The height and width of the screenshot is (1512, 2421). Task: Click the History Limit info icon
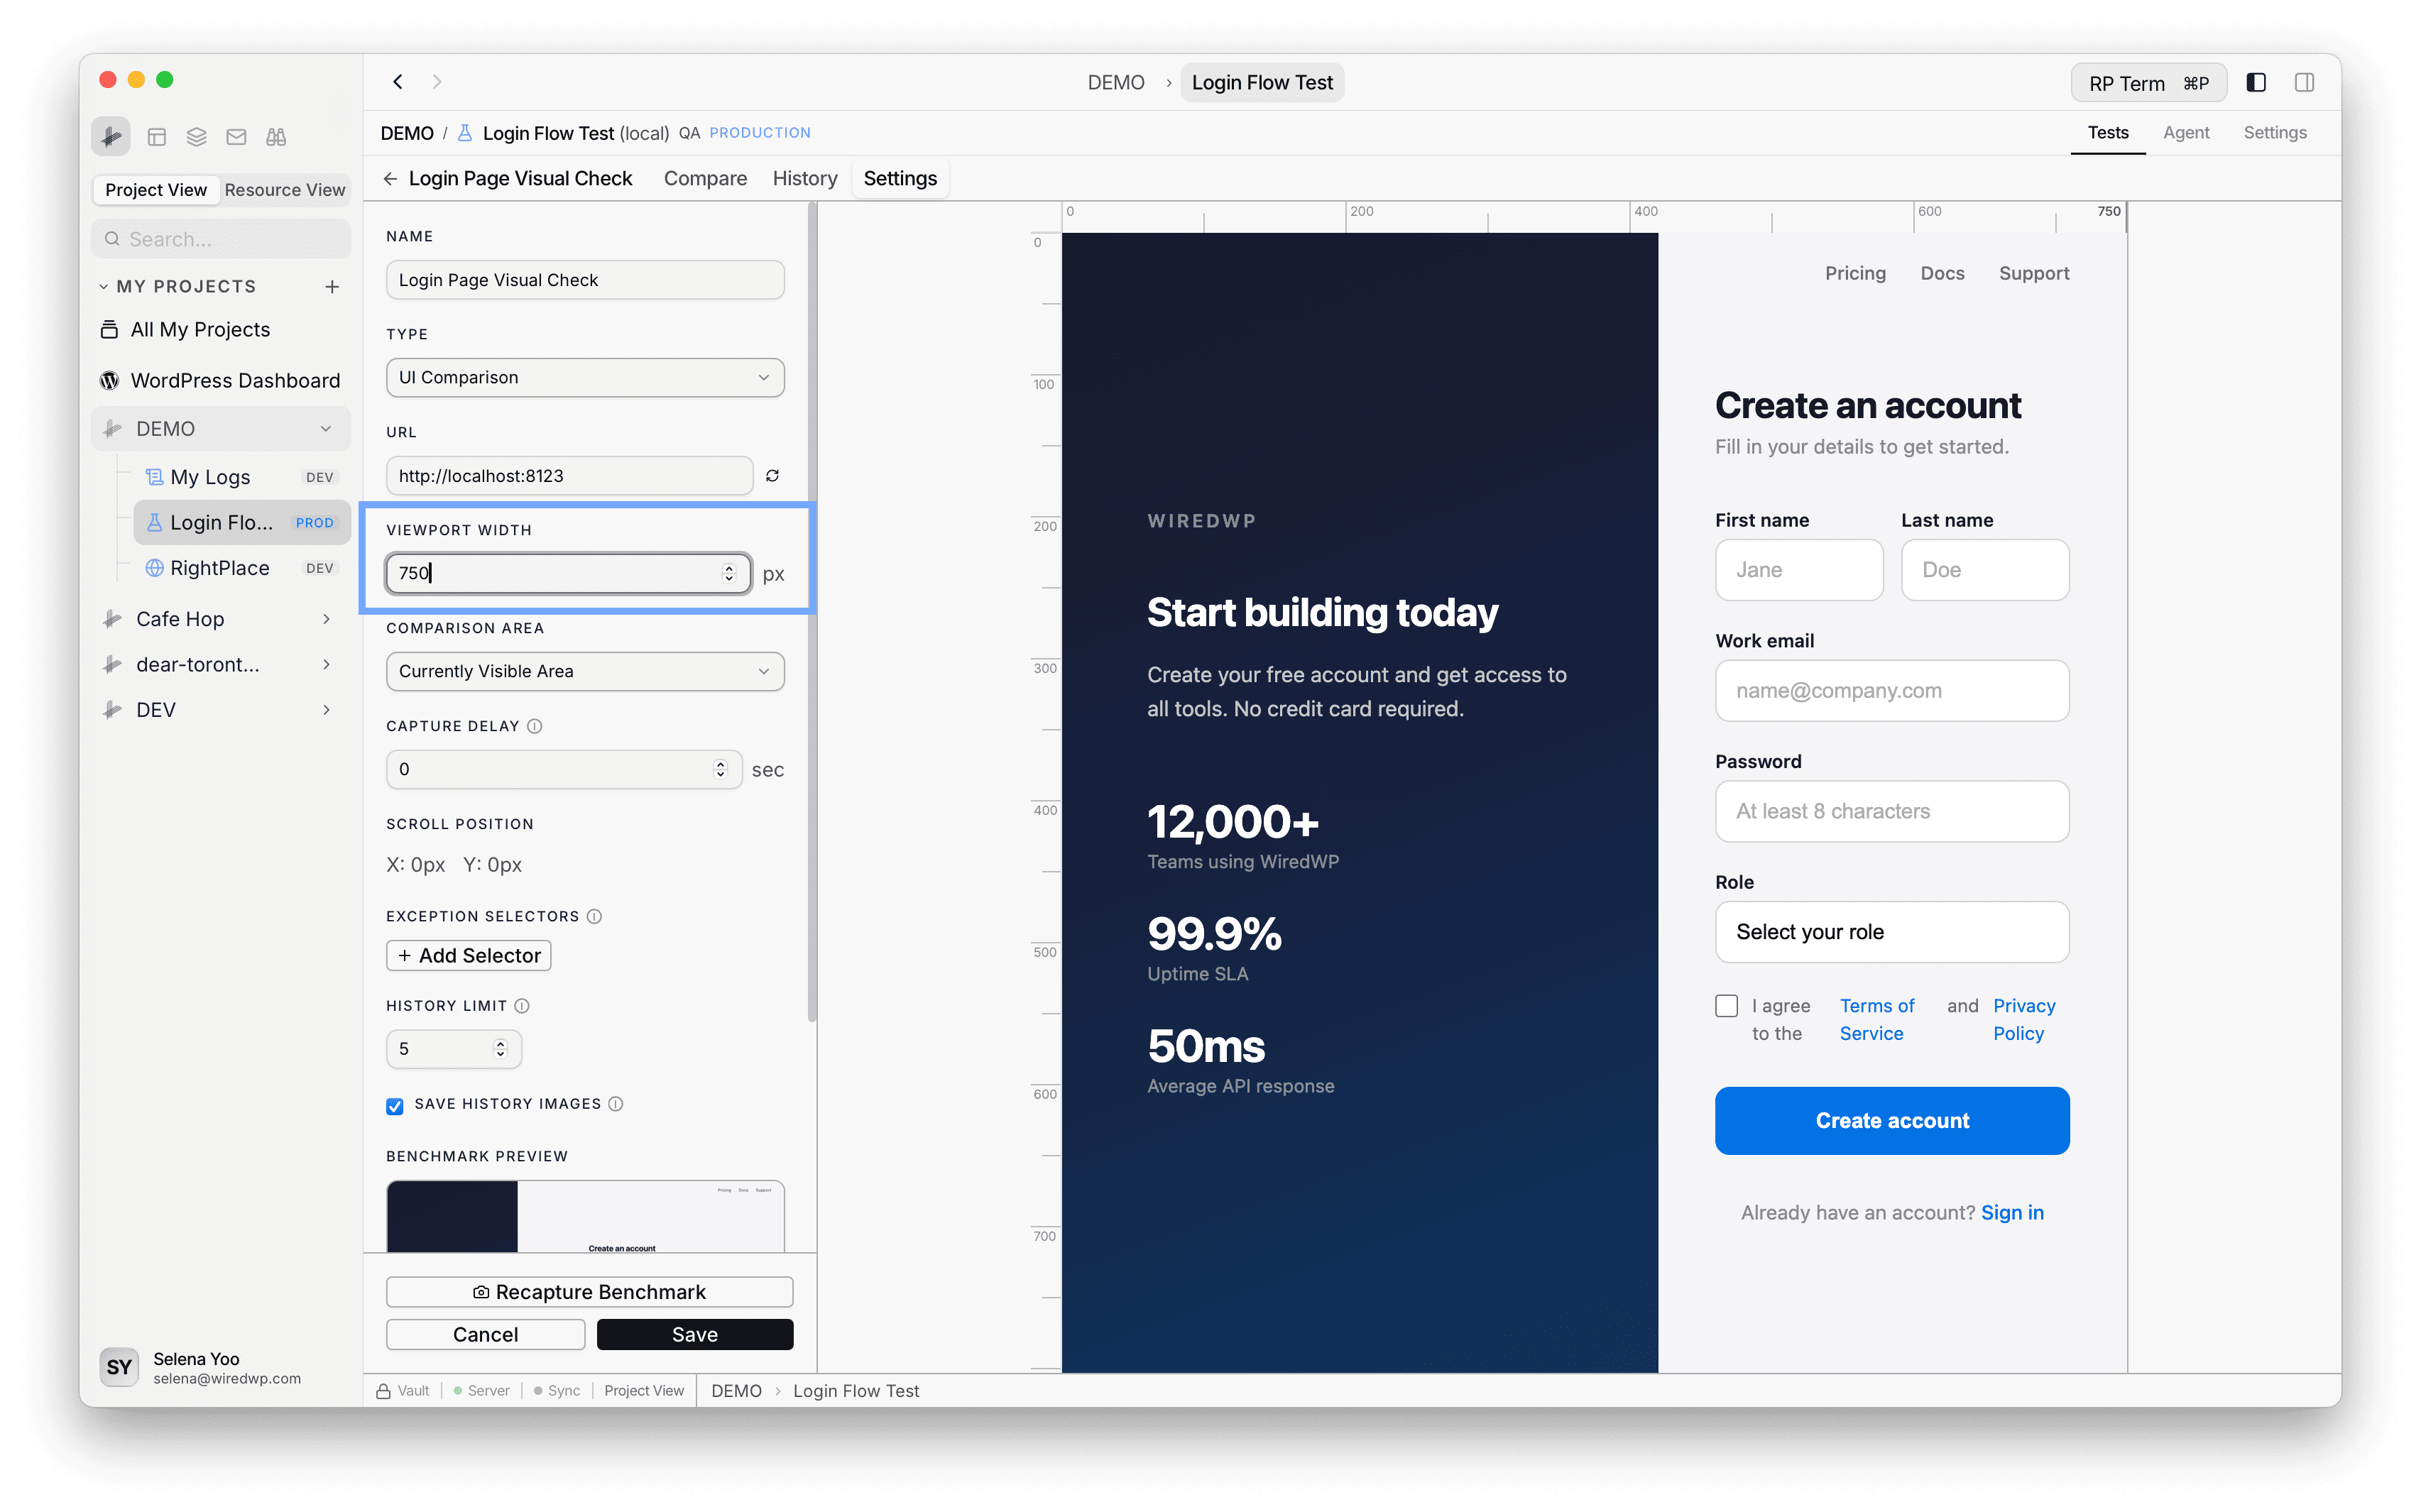522,1006
